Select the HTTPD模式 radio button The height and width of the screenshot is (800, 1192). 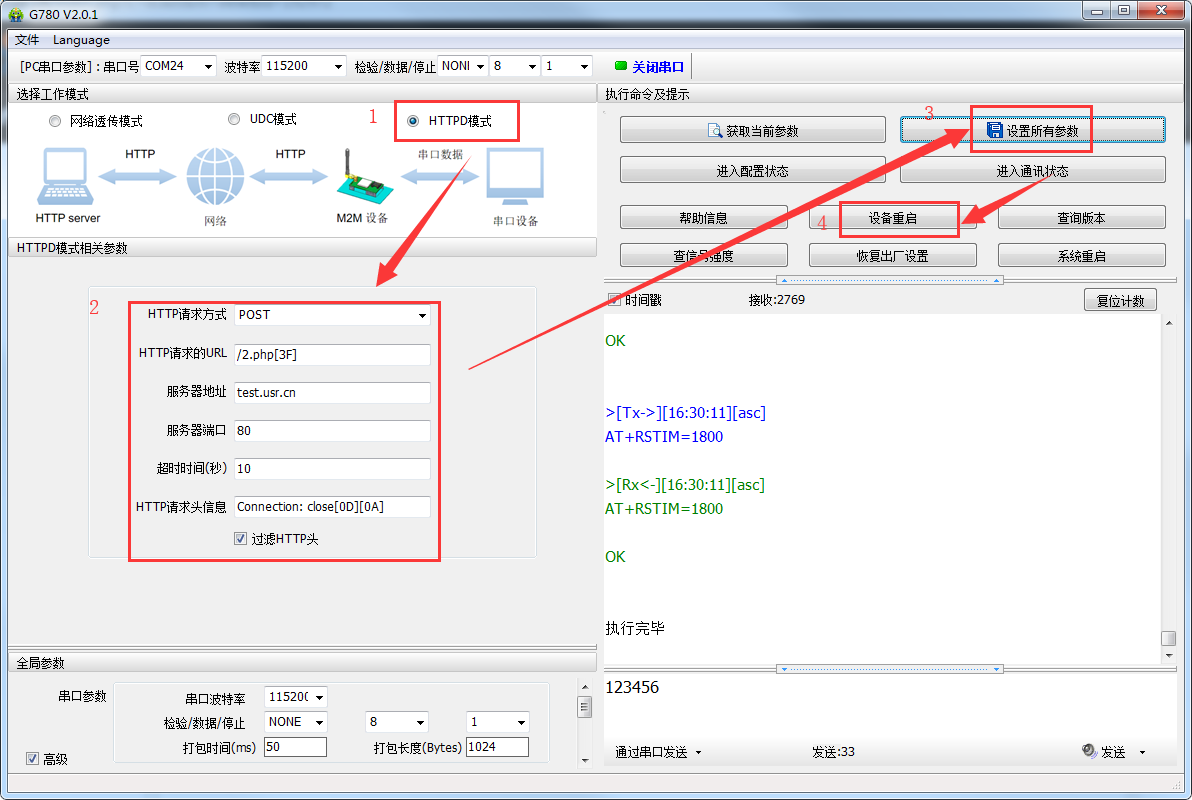[x=413, y=121]
